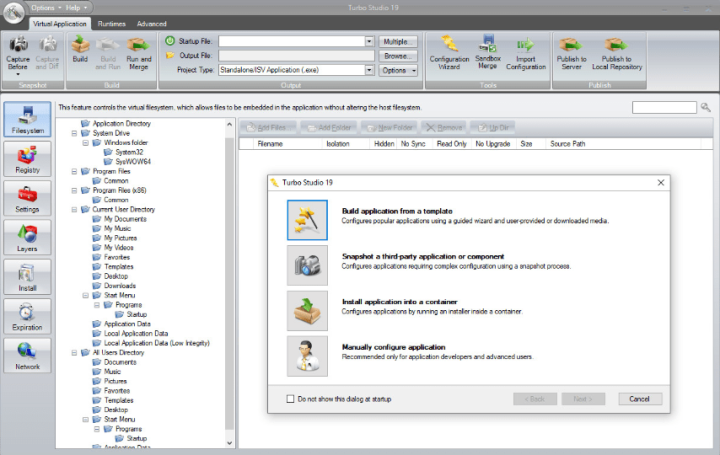
Task: Click inside the Output File field
Action: pyautogui.click(x=296, y=56)
